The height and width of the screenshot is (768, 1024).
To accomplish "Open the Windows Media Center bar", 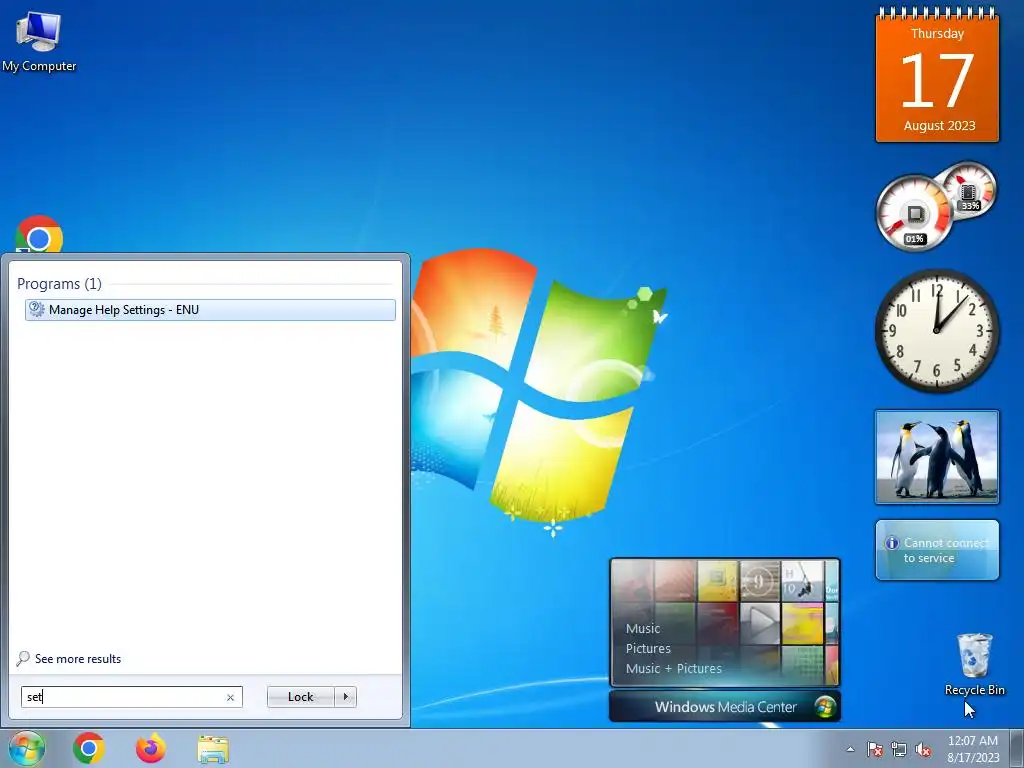I will 724,707.
